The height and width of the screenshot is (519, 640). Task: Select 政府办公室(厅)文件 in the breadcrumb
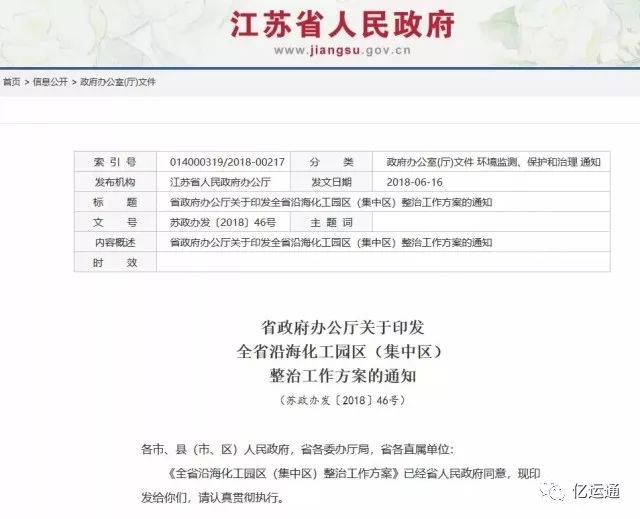[x=118, y=81]
